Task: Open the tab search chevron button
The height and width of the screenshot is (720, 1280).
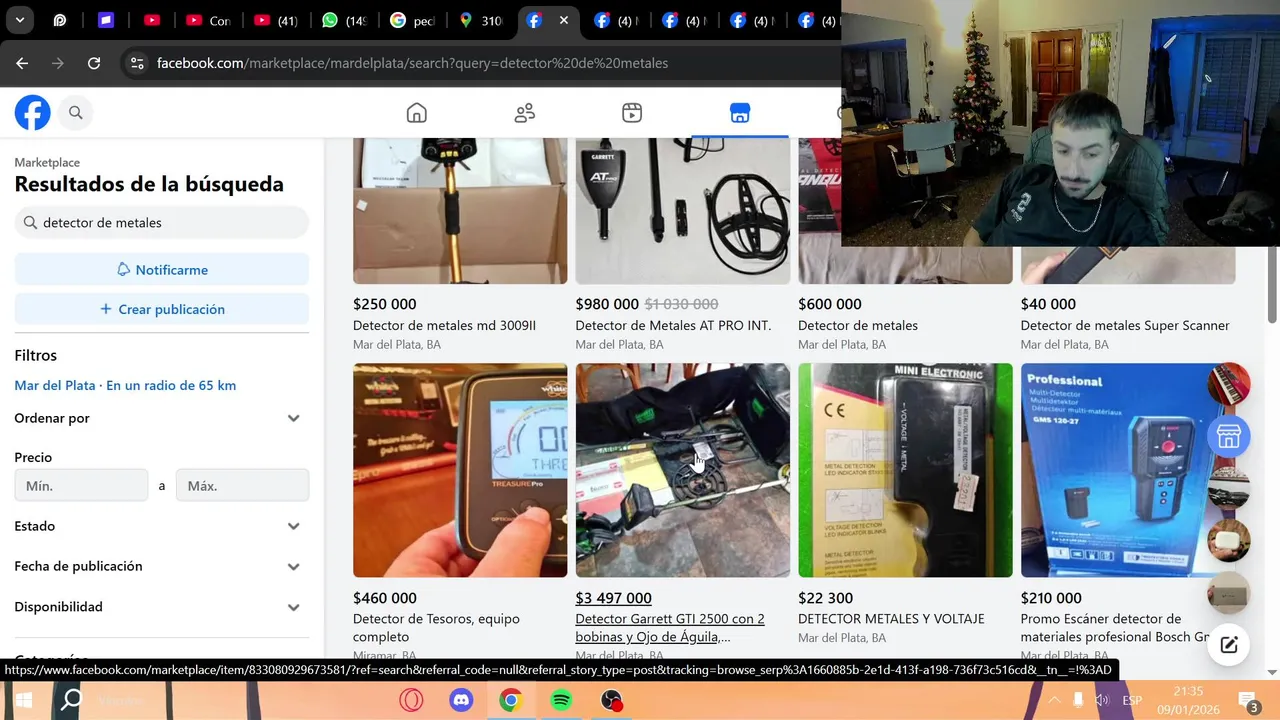Action: (19, 20)
